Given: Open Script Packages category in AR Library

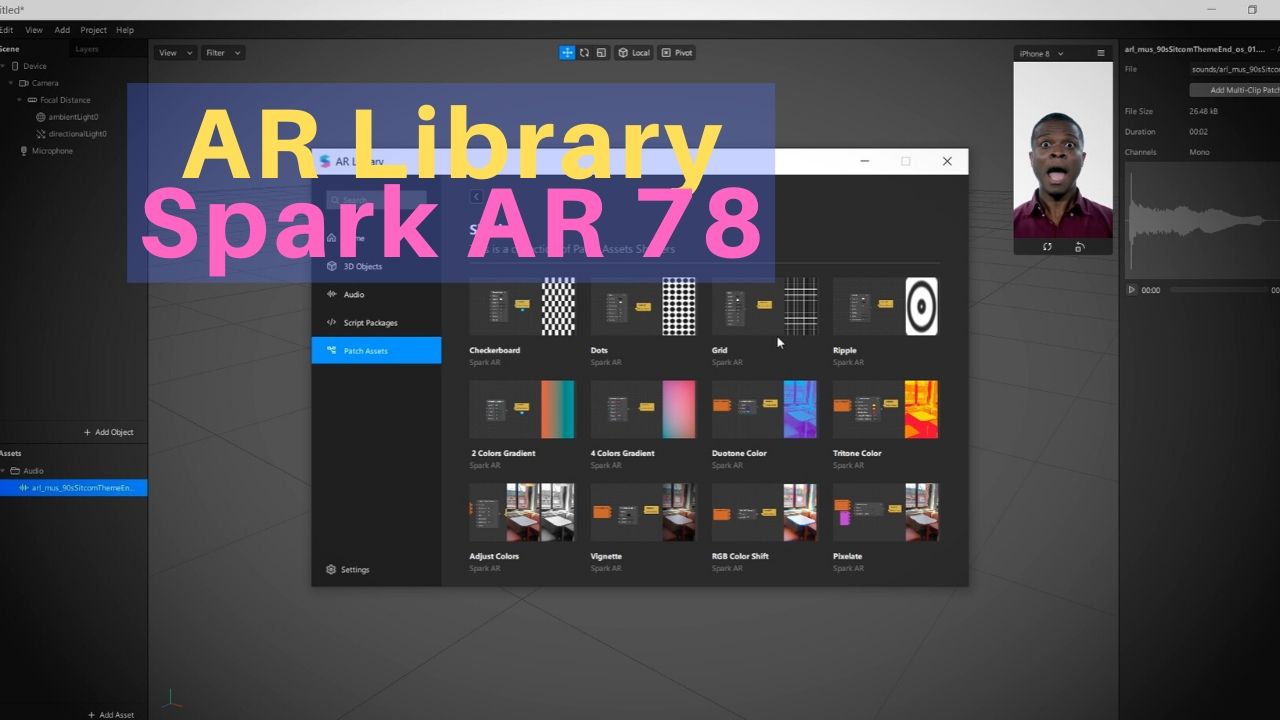Looking at the screenshot, I should pyautogui.click(x=376, y=323).
